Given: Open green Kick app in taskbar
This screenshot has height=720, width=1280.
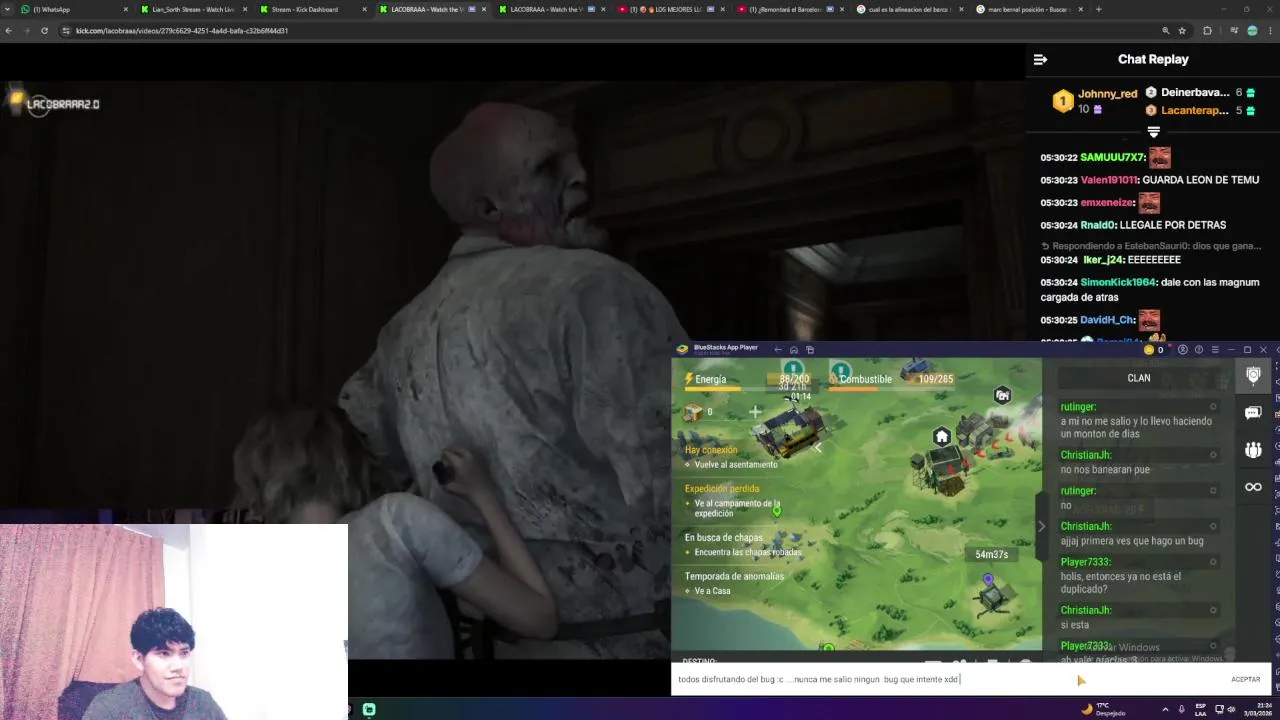Looking at the screenshot, I should (x=369, y=710).
